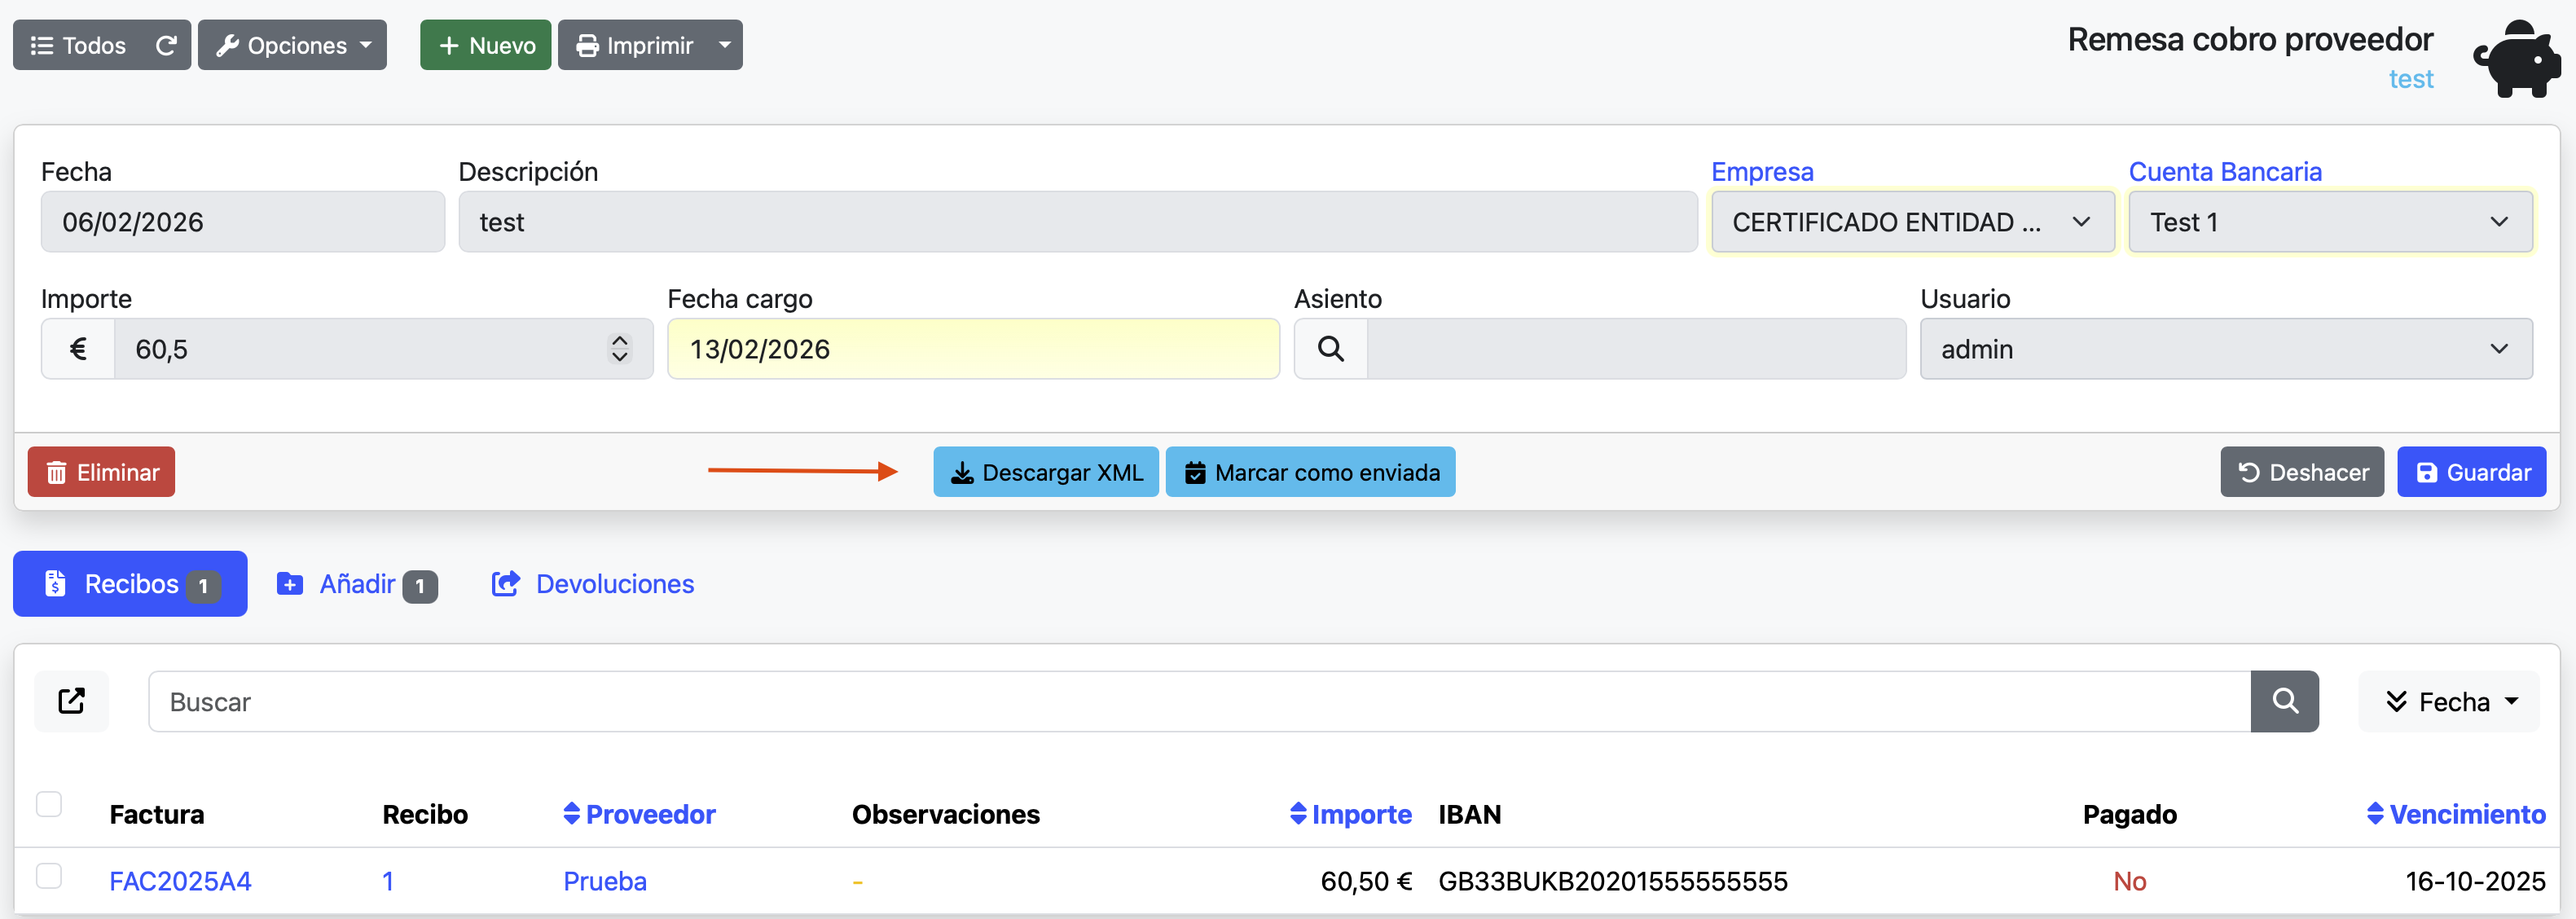This screenshot has height=919, width=2576.
Task: Increase Importe using the stepper arrows
Action: (619, 341)
